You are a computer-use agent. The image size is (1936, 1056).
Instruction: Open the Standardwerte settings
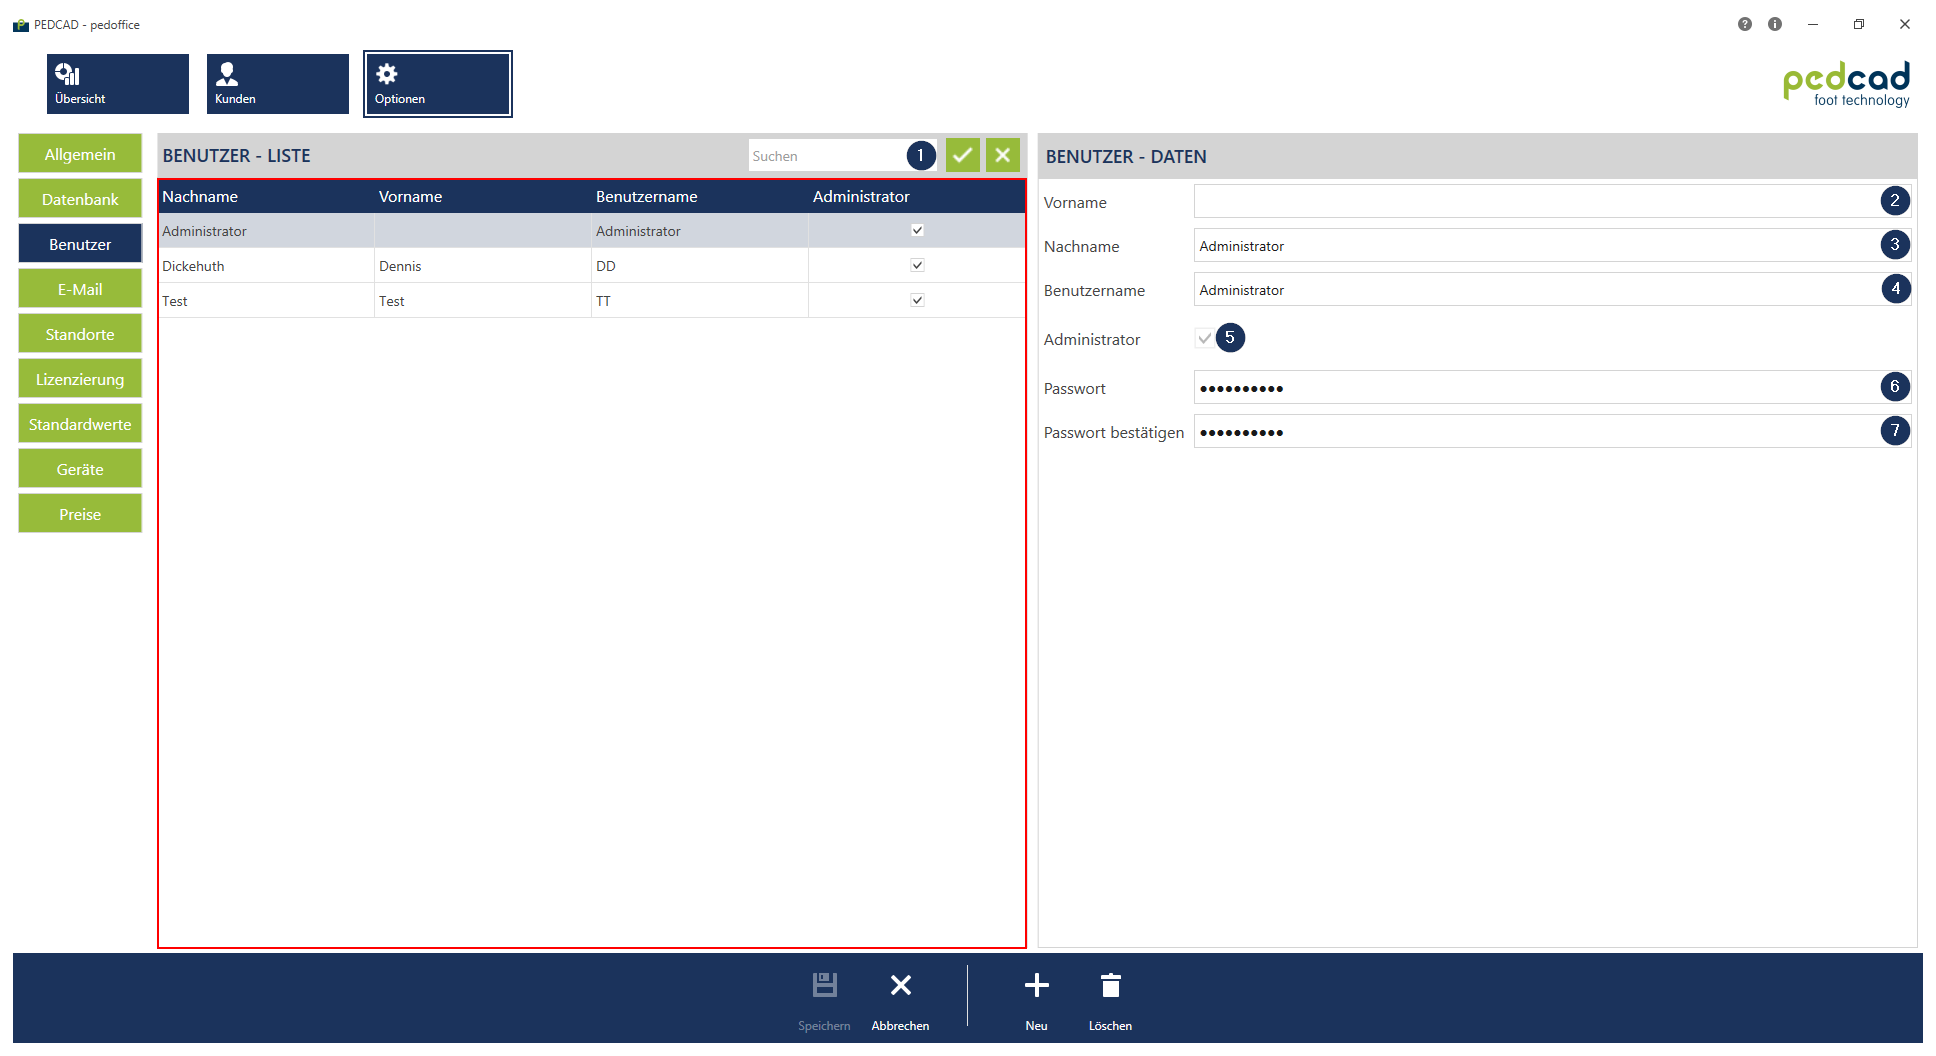click(x=80, y=424)
